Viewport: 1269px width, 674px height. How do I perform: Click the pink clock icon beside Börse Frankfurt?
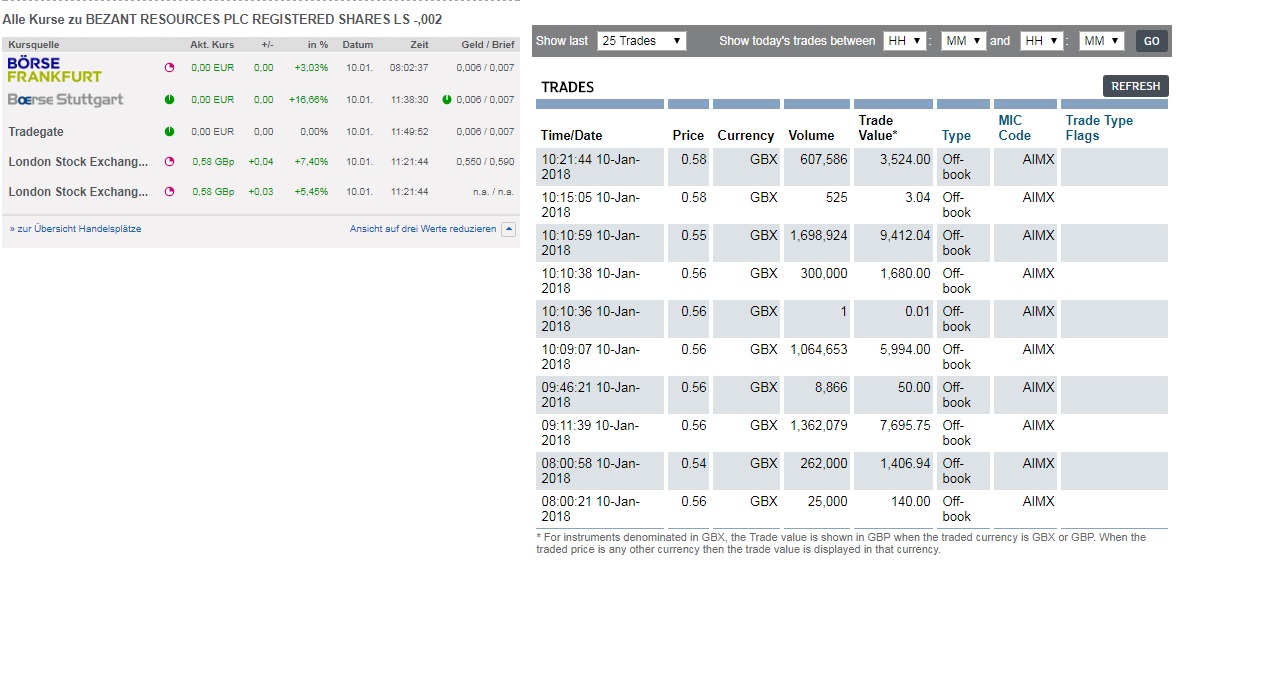[169, 68]
